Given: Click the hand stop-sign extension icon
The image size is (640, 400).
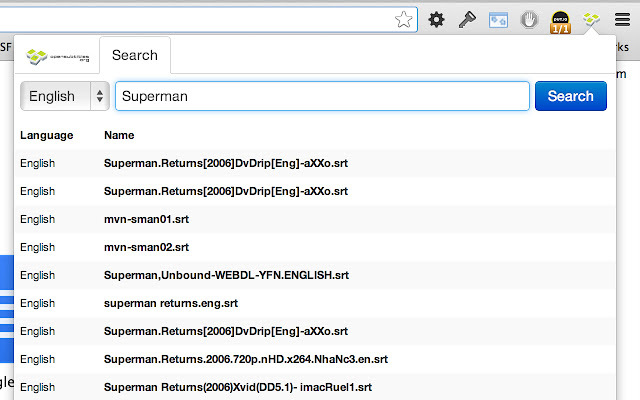Looking at the screenshot, I should (529, 20).
